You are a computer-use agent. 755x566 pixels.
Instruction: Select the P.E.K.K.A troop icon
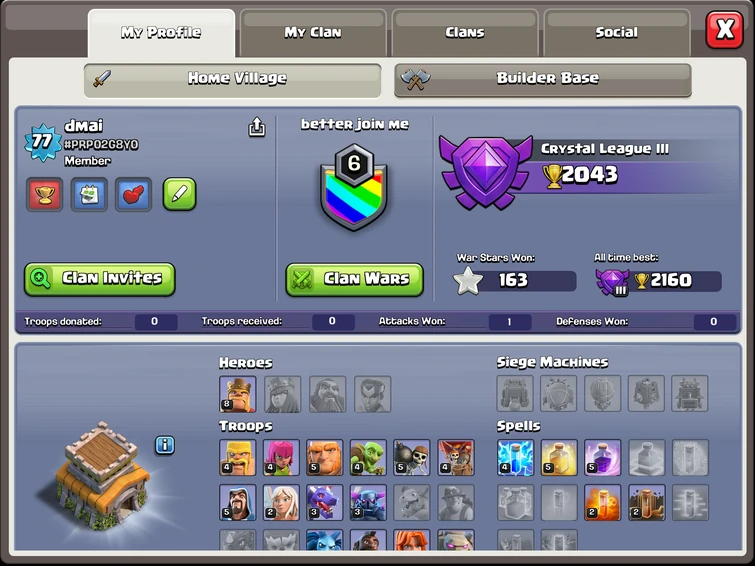point(368,503)
